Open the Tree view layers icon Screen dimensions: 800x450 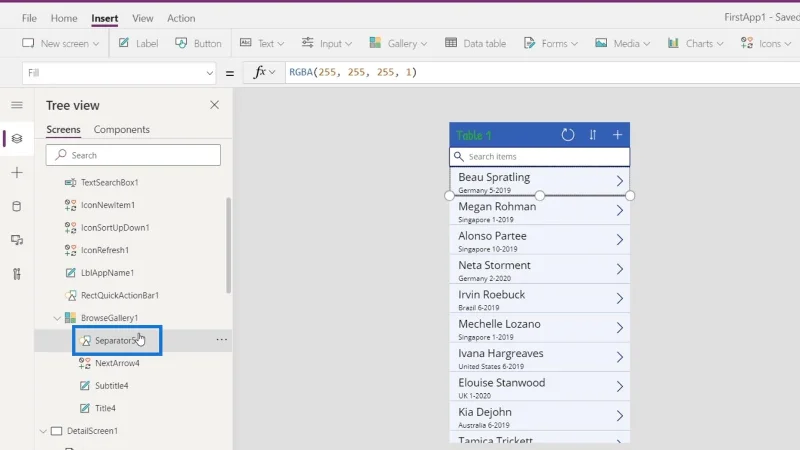click(17, 139)
